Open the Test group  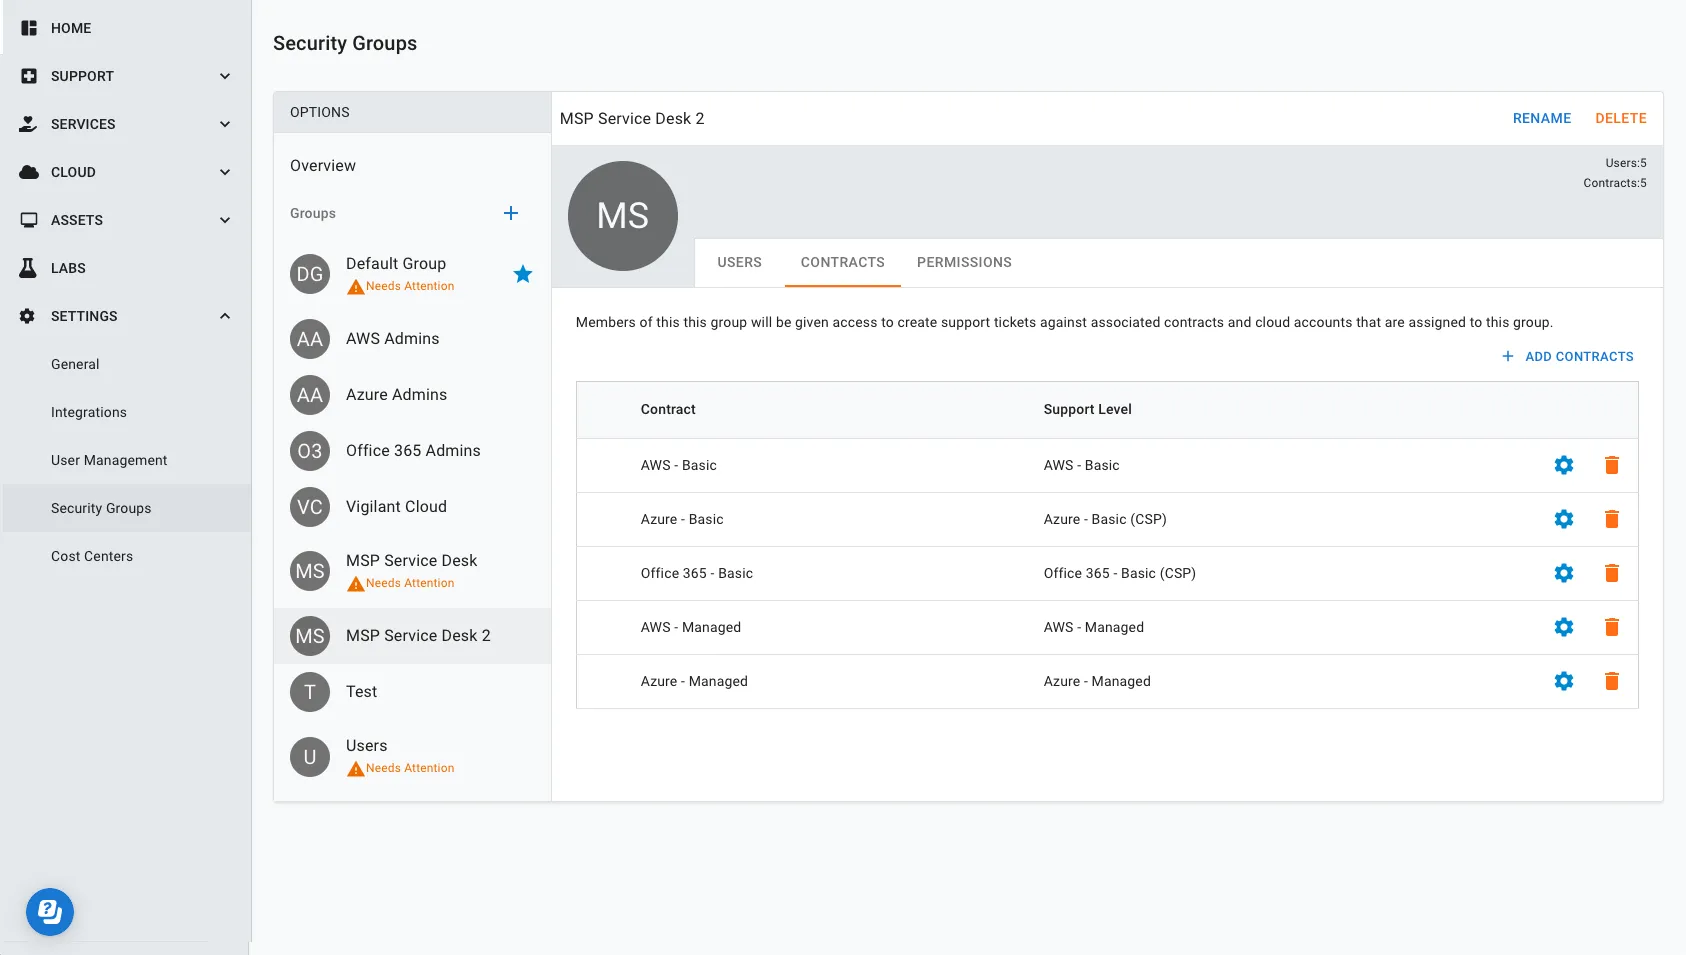pos(412,692)
